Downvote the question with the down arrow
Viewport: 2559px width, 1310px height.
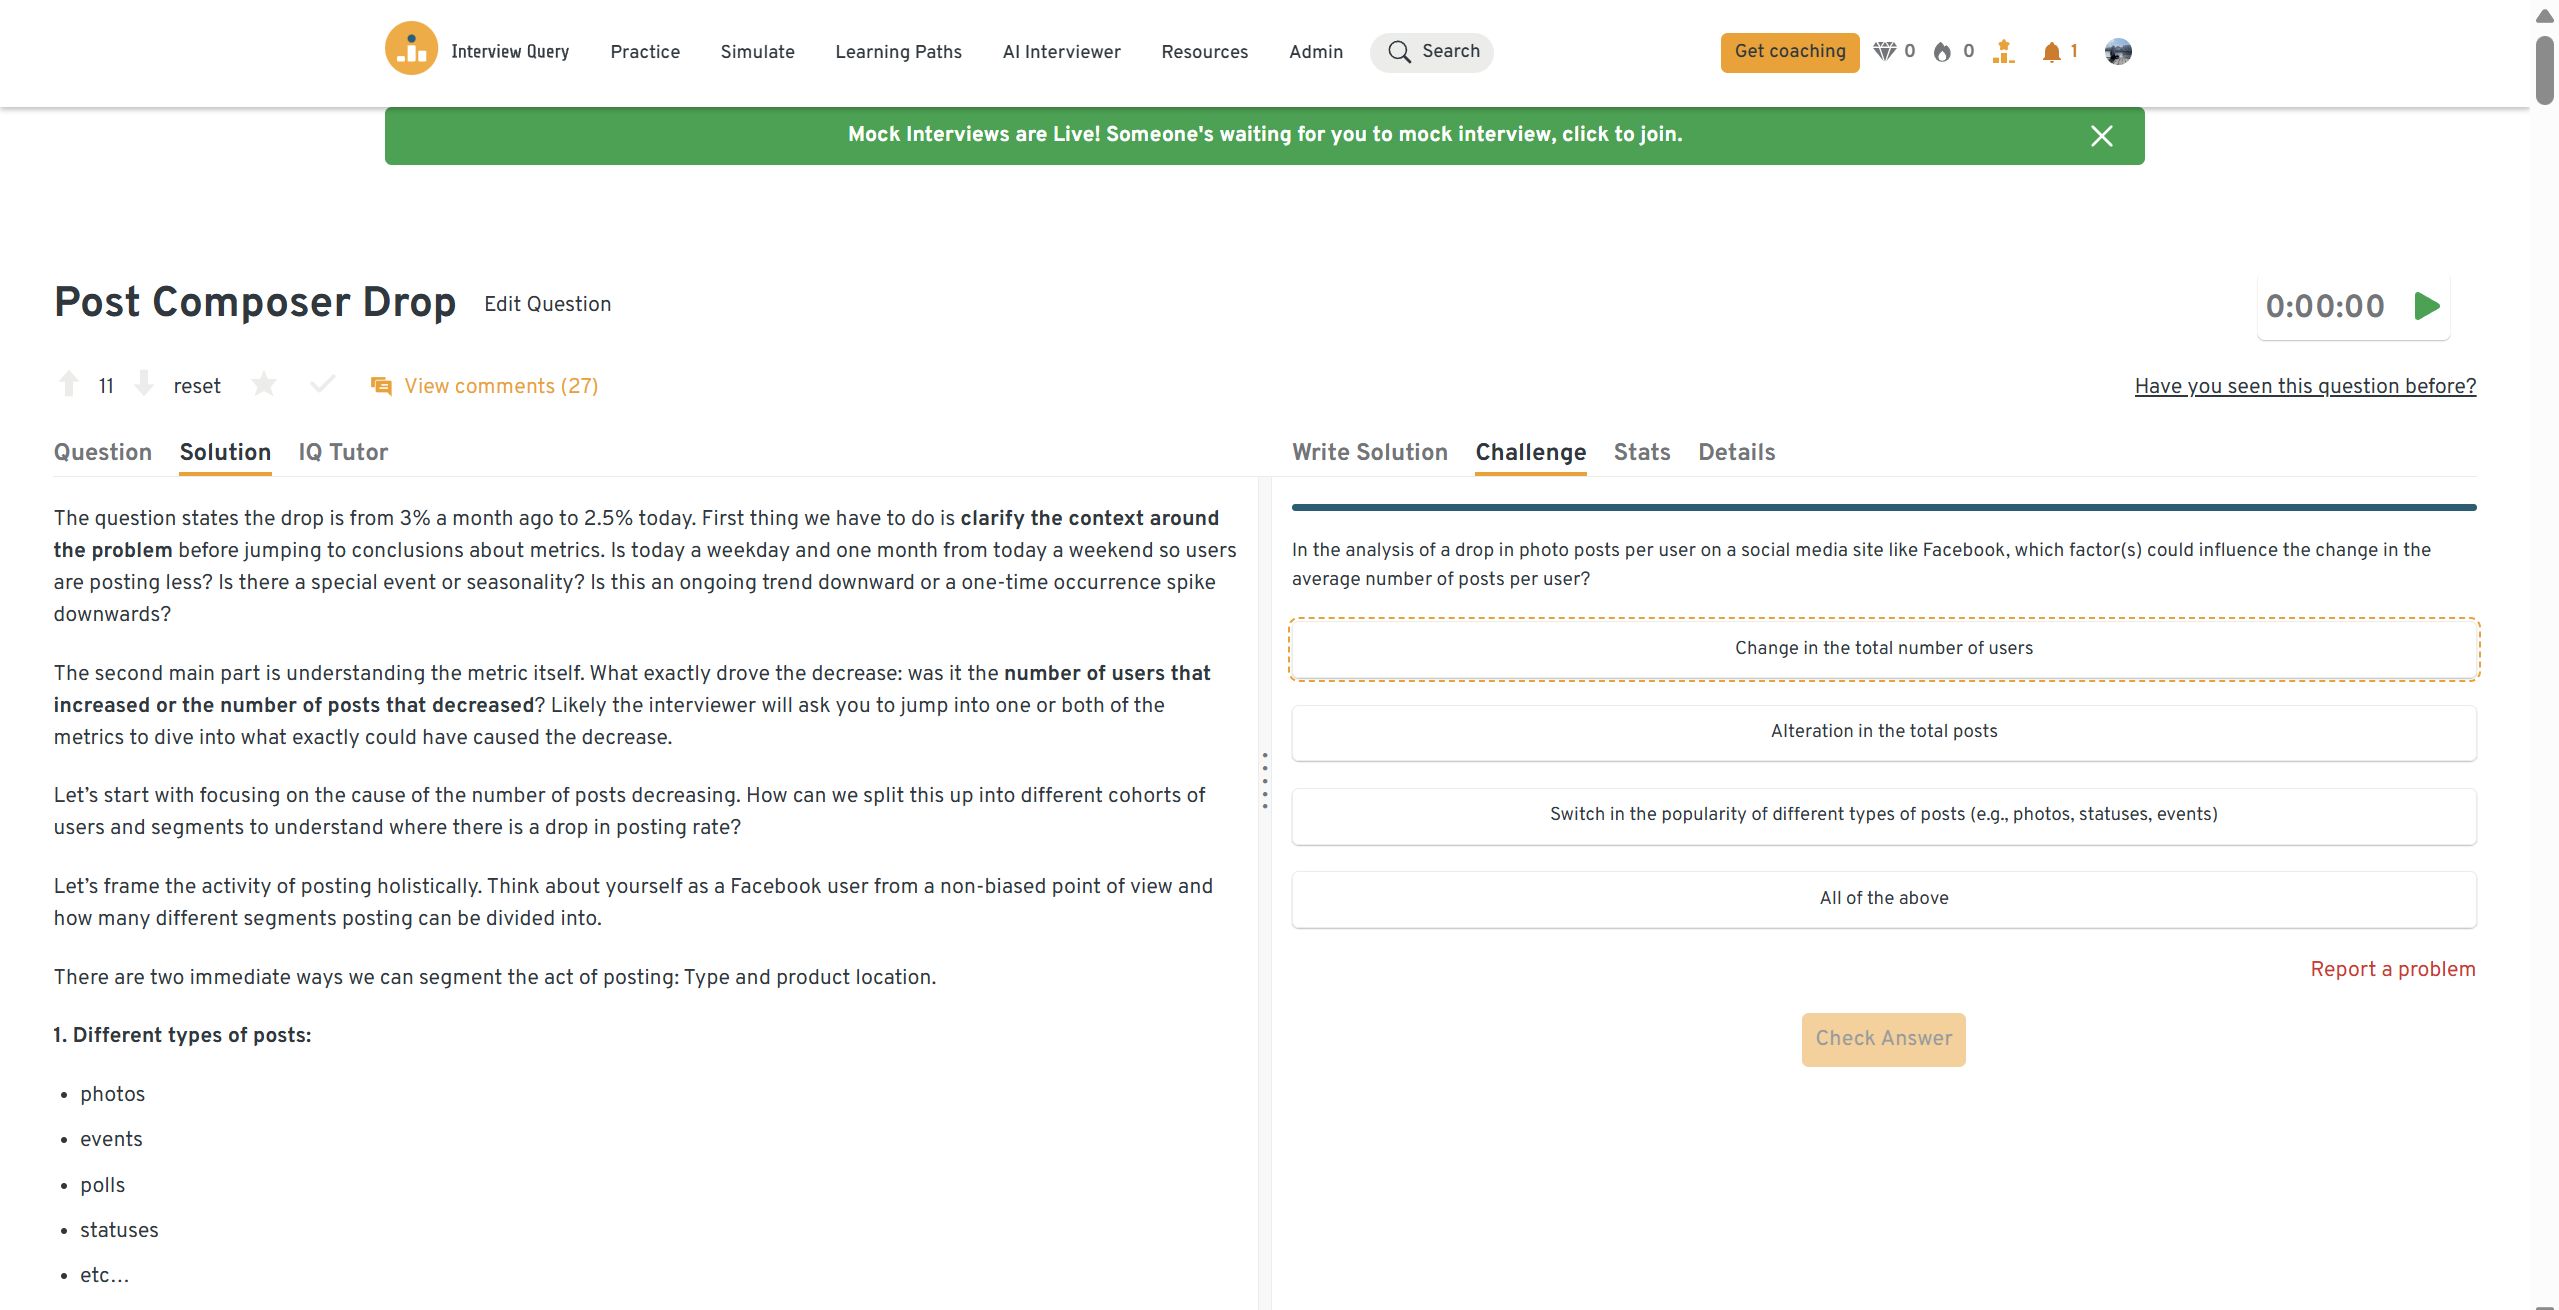point(144,384)
